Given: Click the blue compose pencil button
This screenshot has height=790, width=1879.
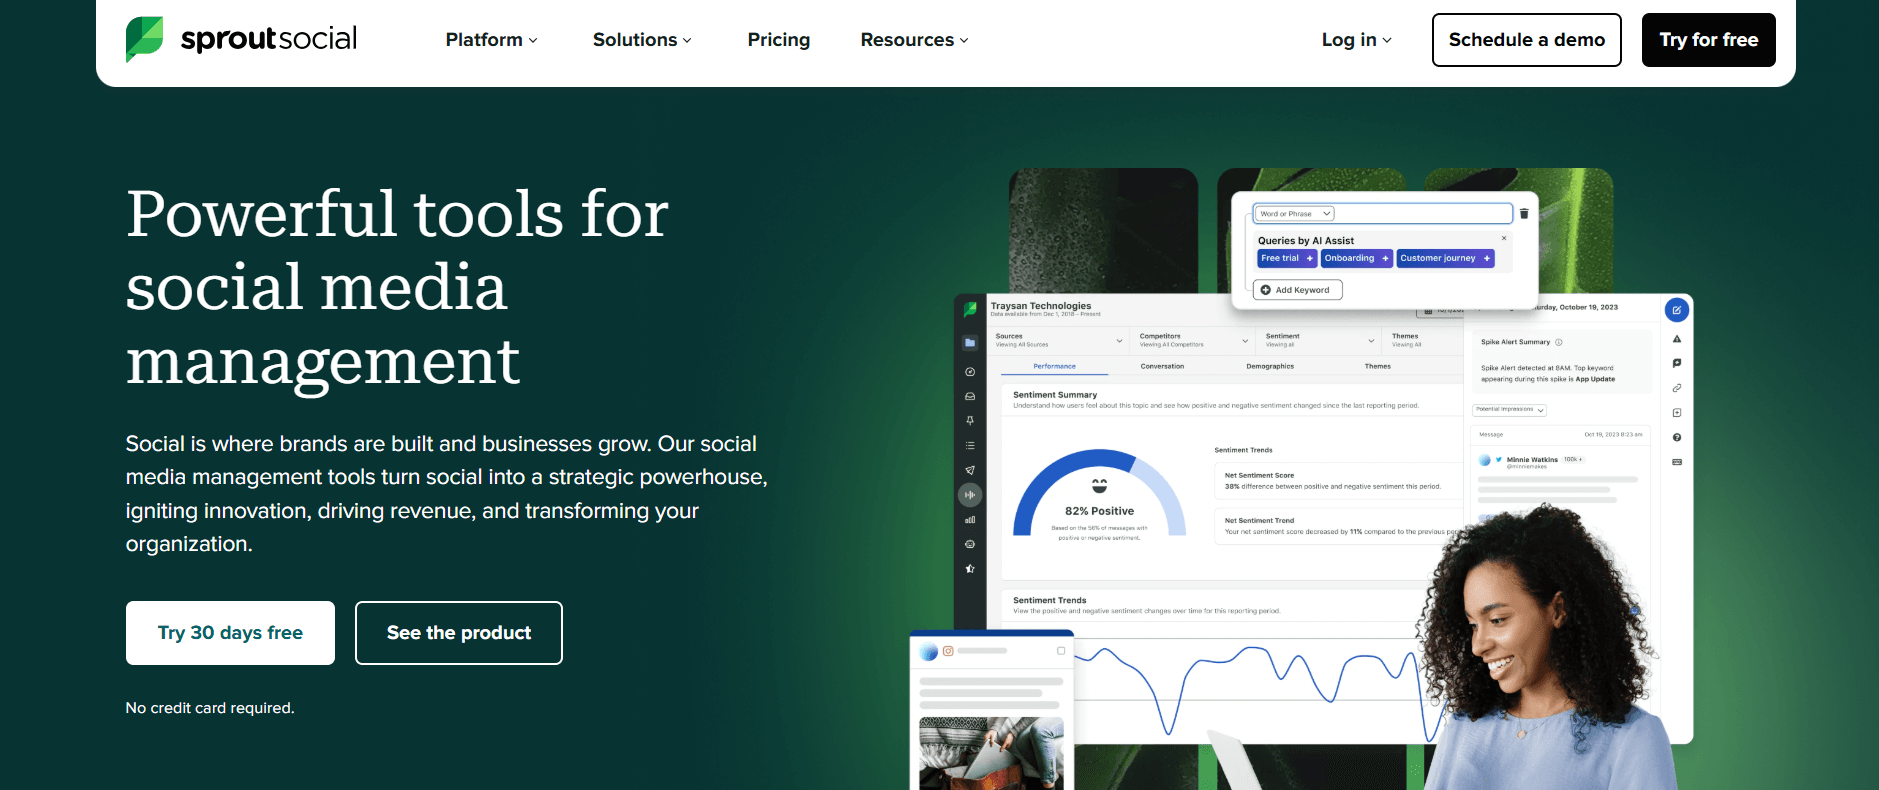Looking at the screenshot, I should tap(1677, 310).
